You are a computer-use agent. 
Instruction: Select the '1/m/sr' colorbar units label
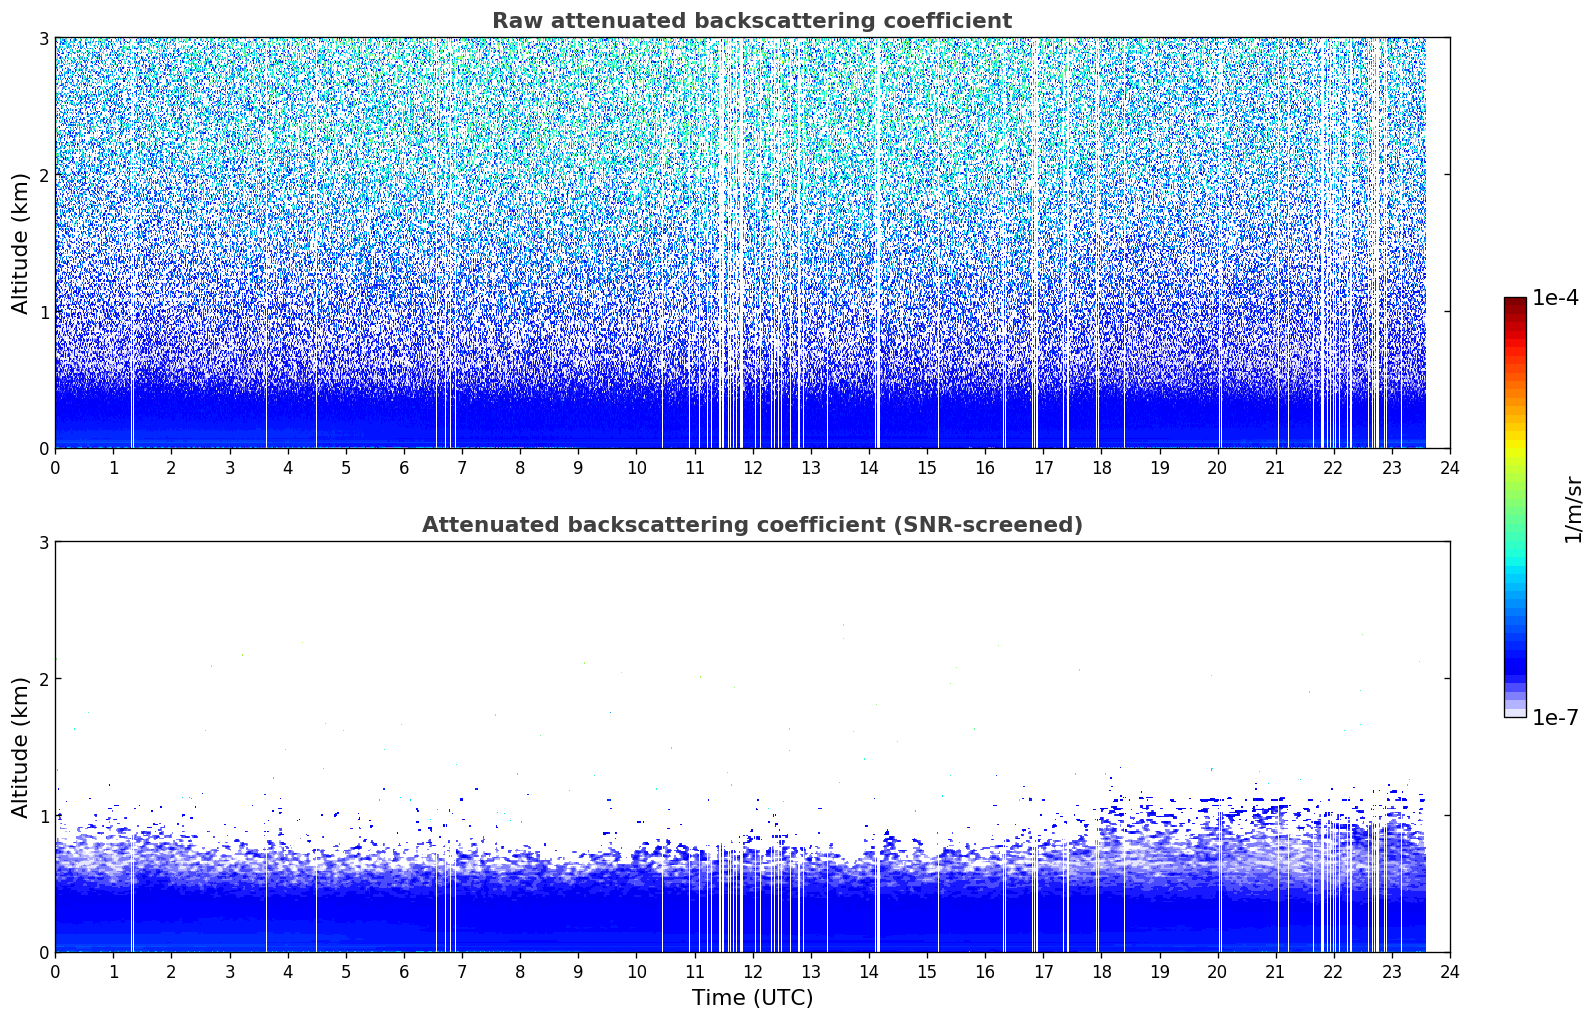[x=1573, y=509]
